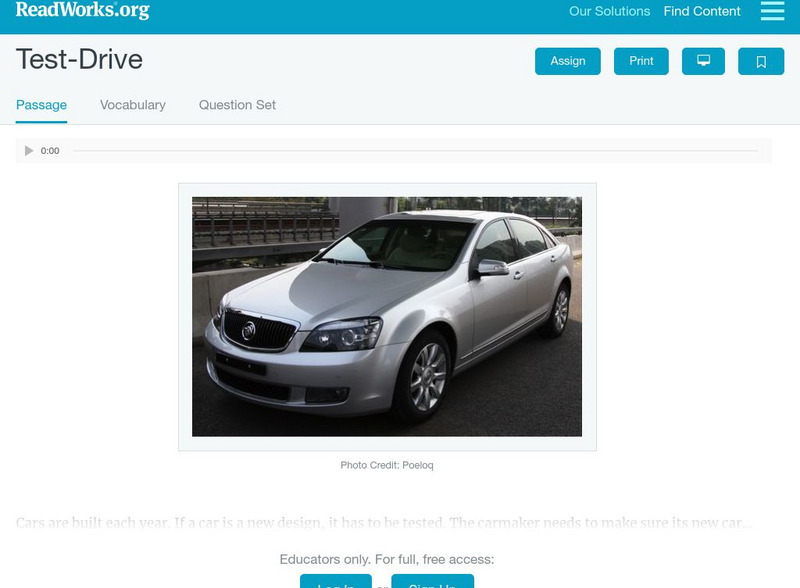Play the passage audio narration
800x588 pixels.
tap(27, 150)
